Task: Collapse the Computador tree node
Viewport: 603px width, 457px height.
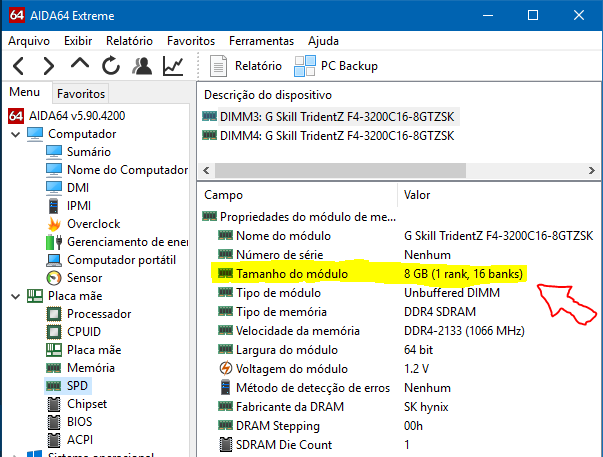Action: pyautogui.click(x=15, y=133)
